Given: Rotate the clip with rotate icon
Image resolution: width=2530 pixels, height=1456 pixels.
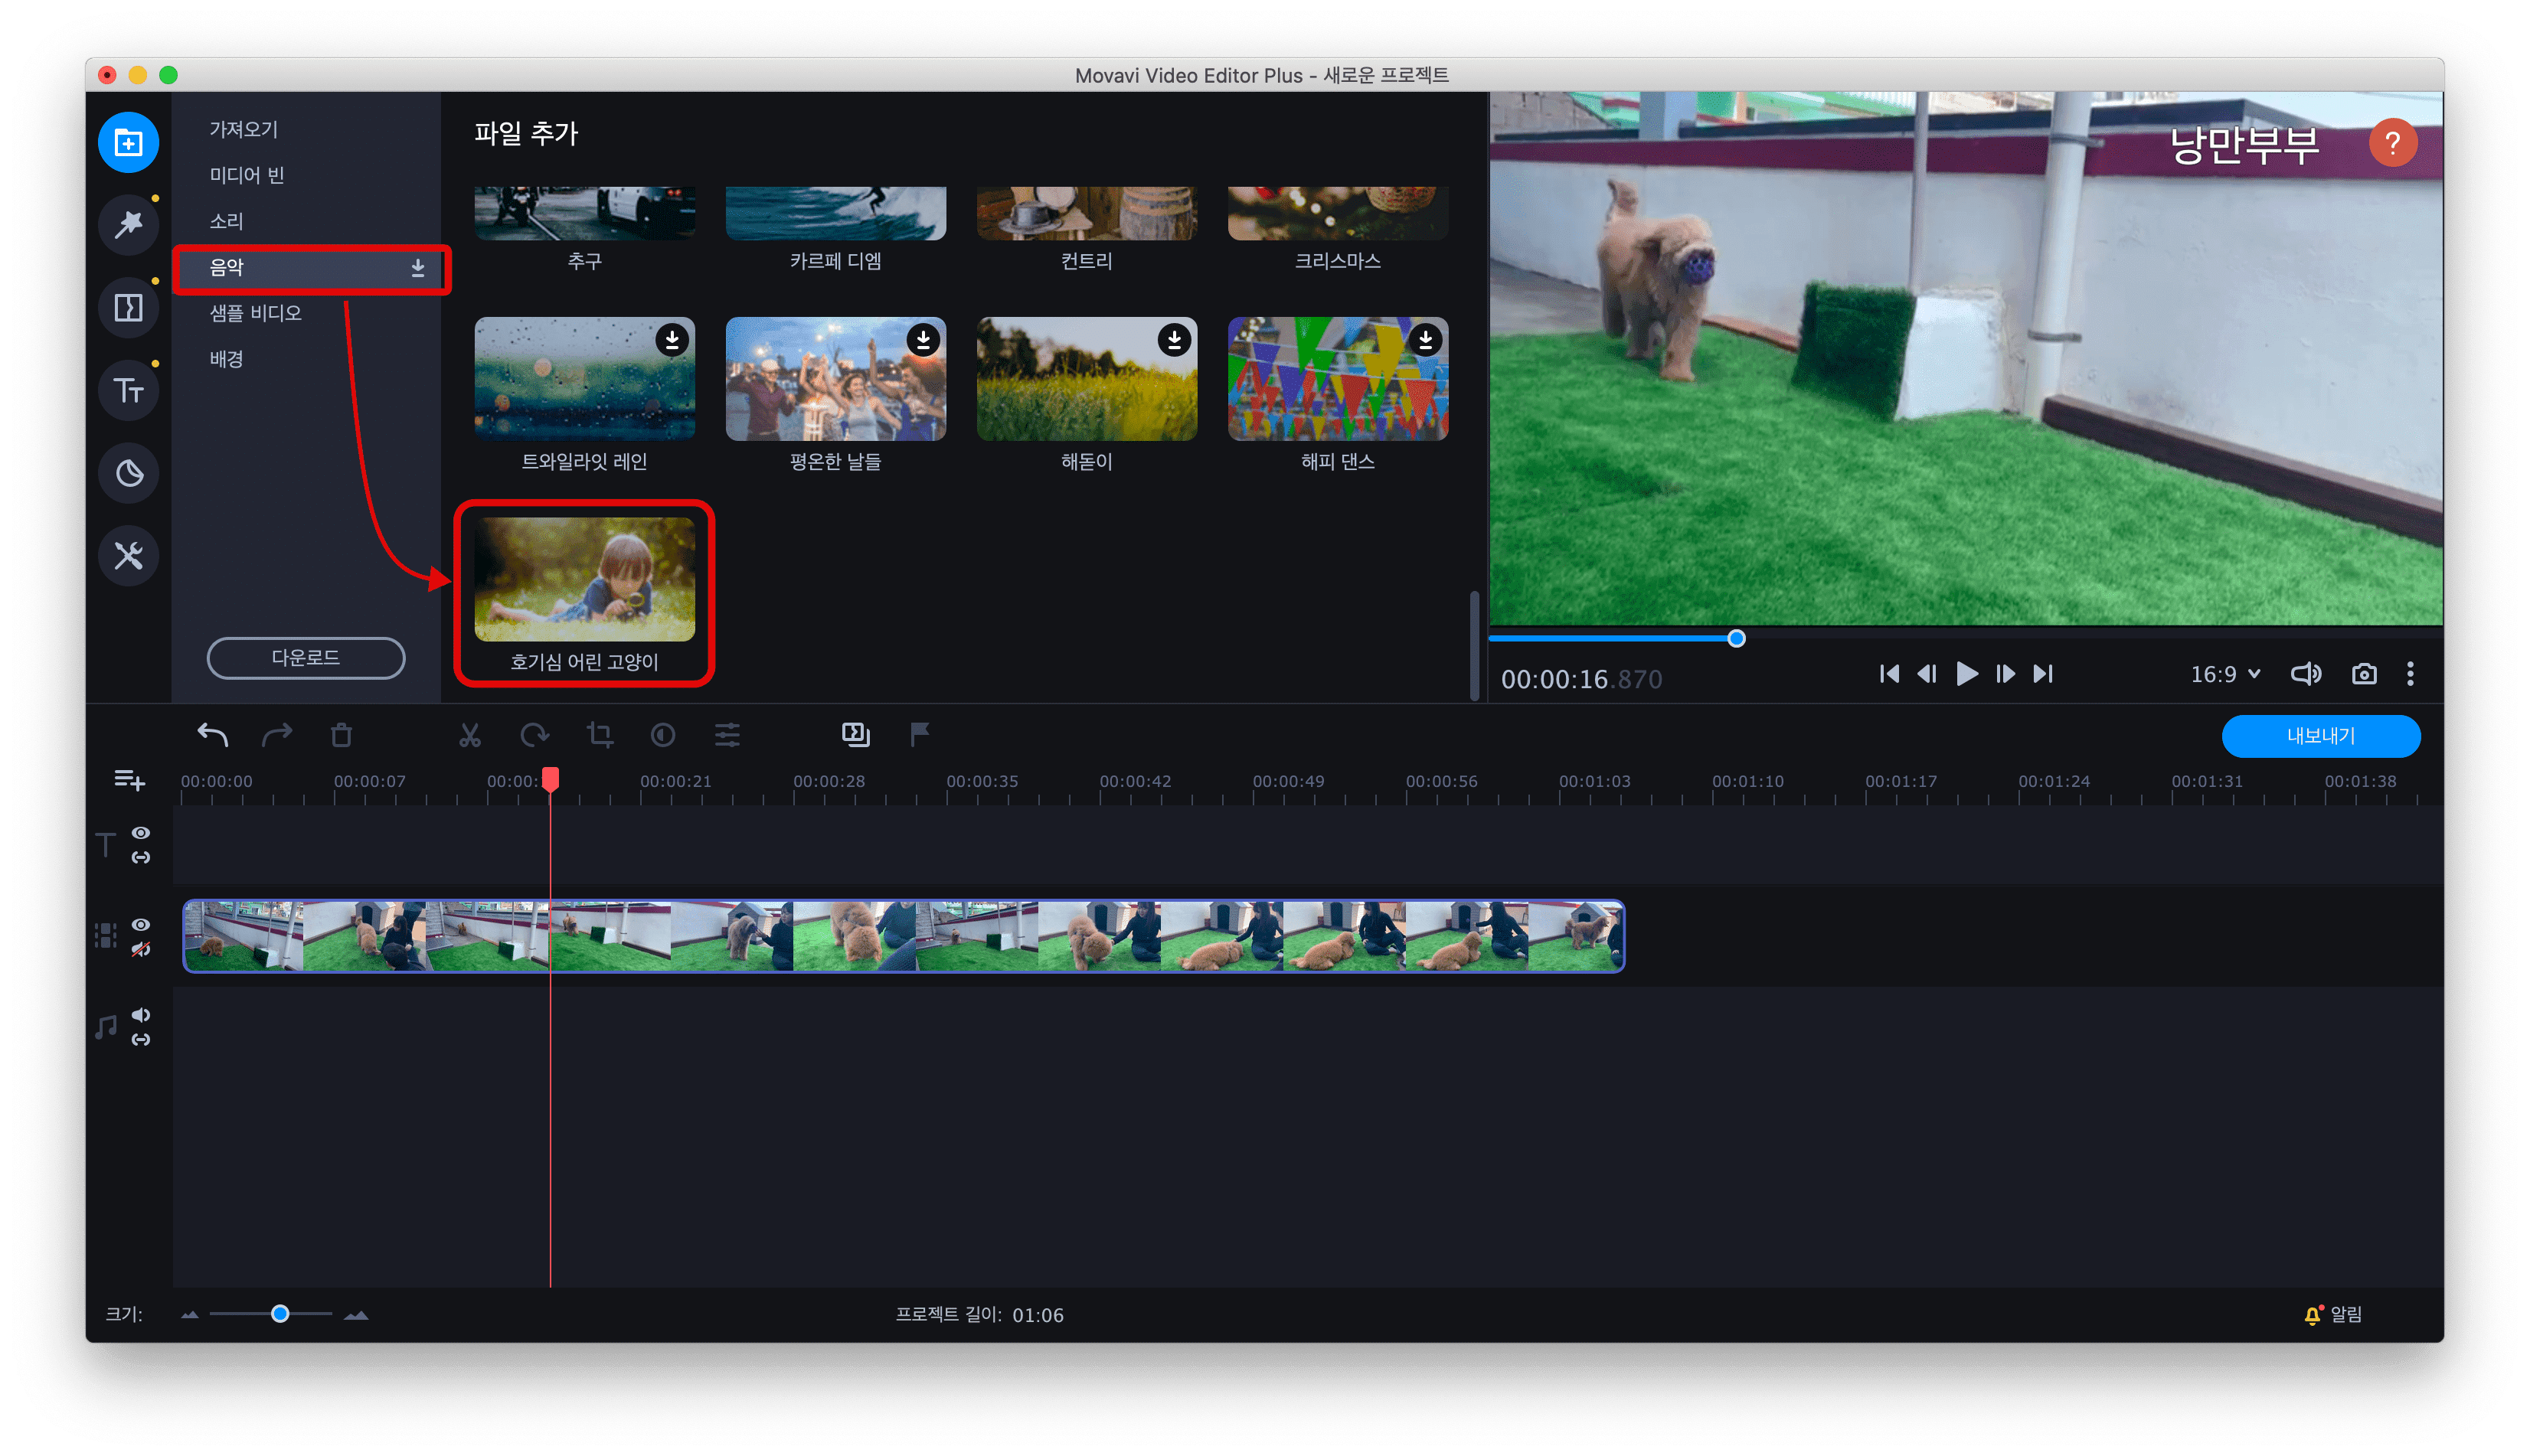Looking at the screenshot, I should [x=534, y=735].
